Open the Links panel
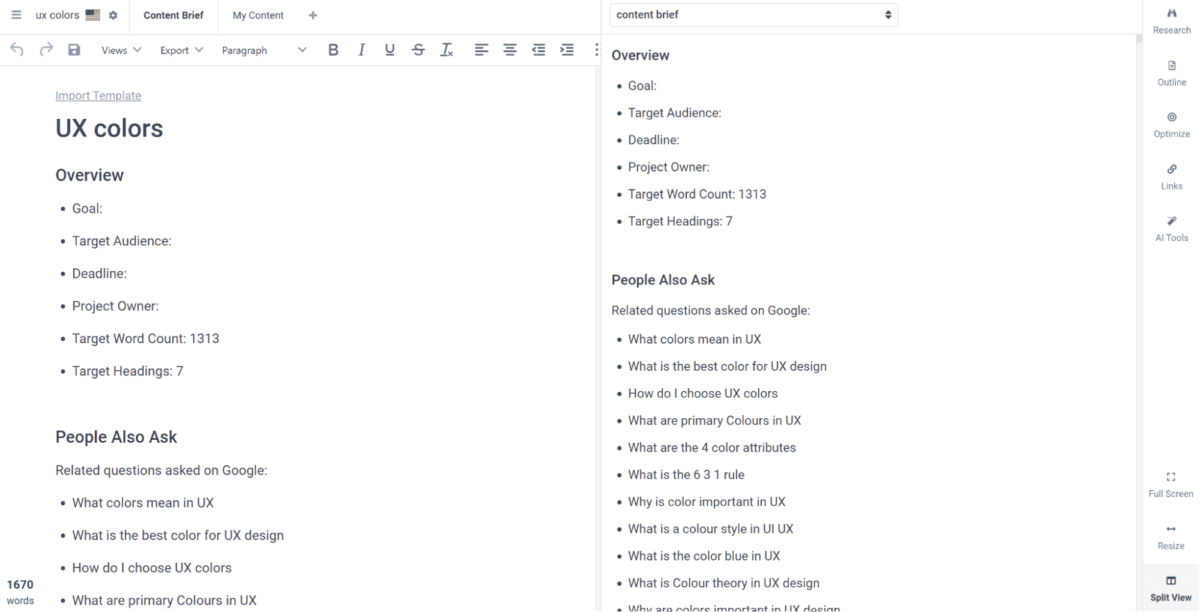Viewport: 1200px width, 612px height. pyautogui.click(x=1170, y=177)
